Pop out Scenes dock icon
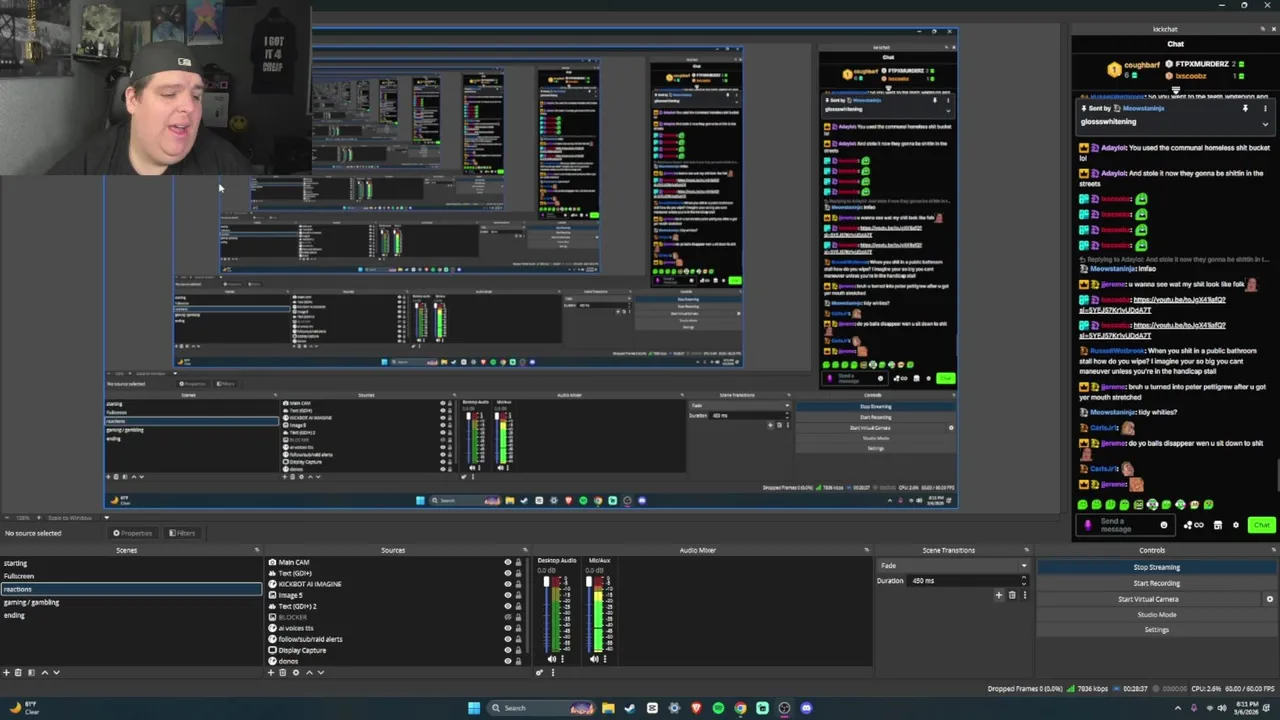This screenshot has width=1280, height=720. coord(256,550)
